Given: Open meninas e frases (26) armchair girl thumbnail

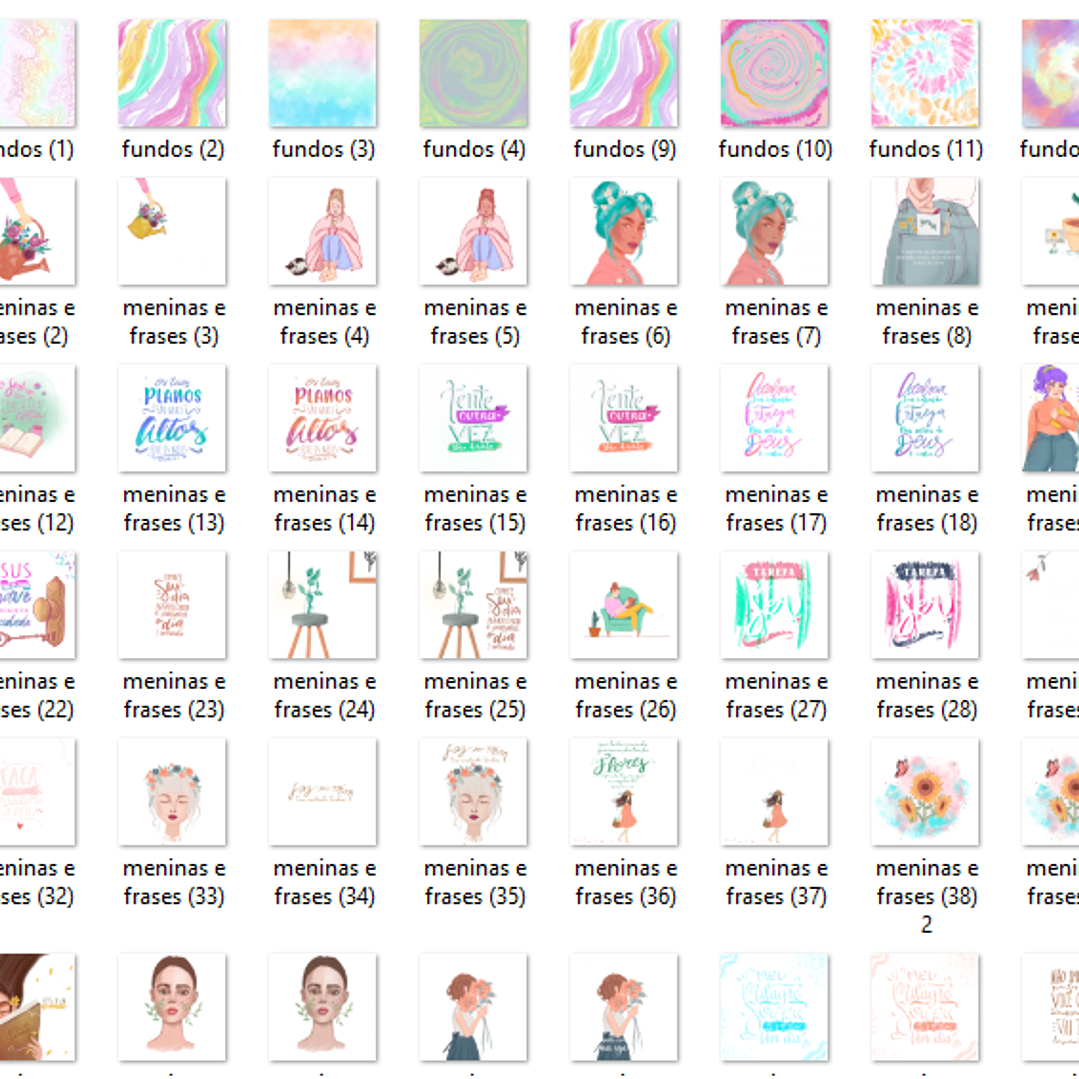Looking at the screenshot, I should tap(624, 605).
